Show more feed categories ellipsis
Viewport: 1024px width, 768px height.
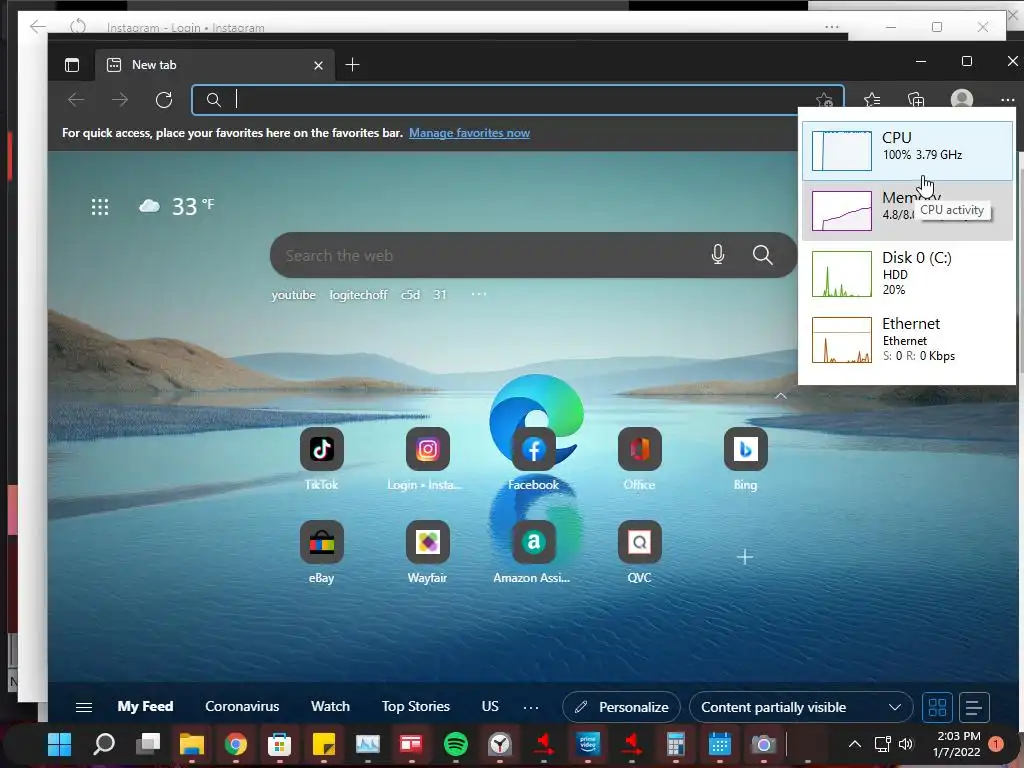pos(531,707)
